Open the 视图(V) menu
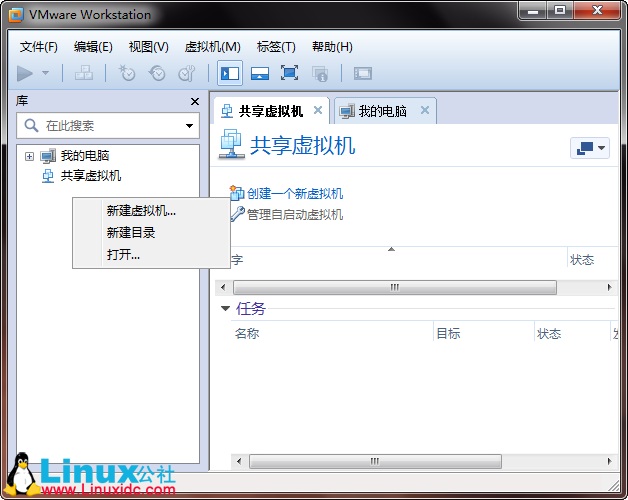The image size is (628, 500). coord(149,47)
